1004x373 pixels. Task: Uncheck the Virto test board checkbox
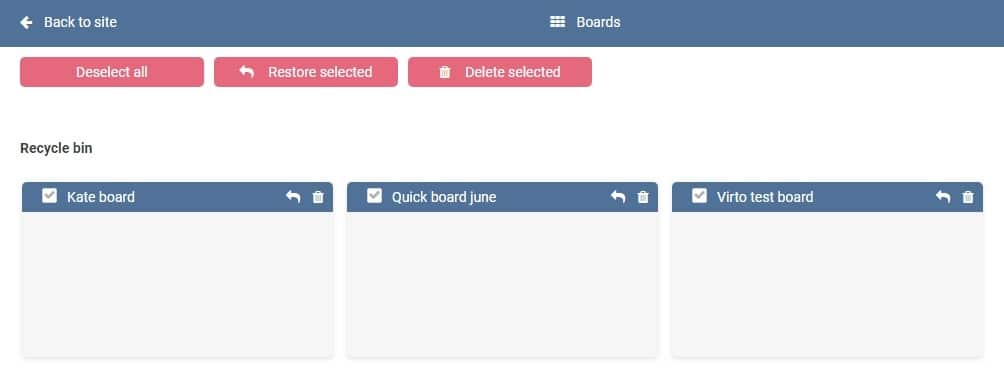coord(700,196)
